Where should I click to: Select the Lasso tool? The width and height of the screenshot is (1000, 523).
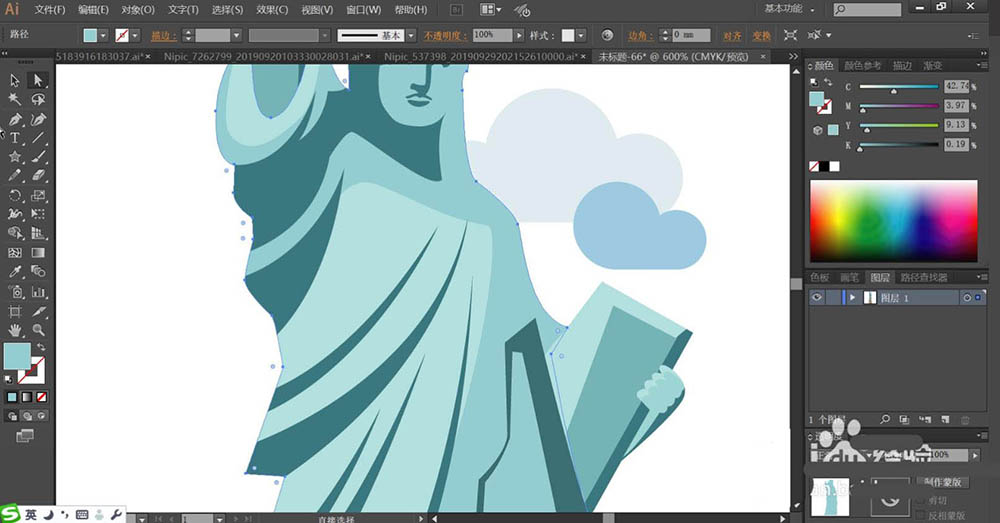(38, 99)
